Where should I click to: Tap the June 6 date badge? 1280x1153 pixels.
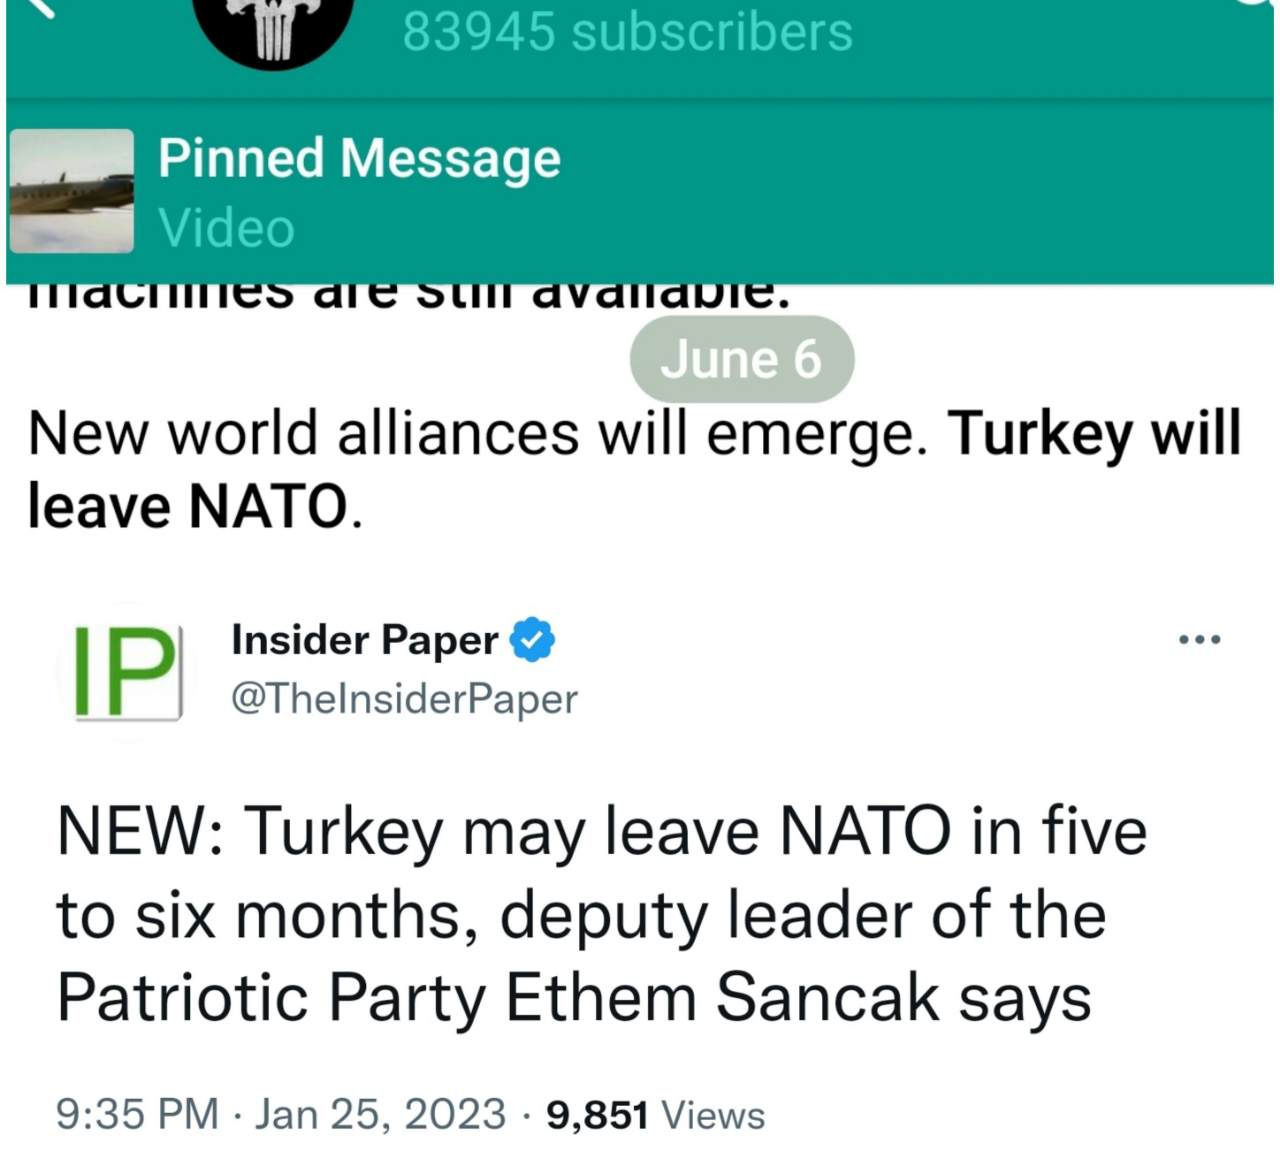(x=741, y=360)
